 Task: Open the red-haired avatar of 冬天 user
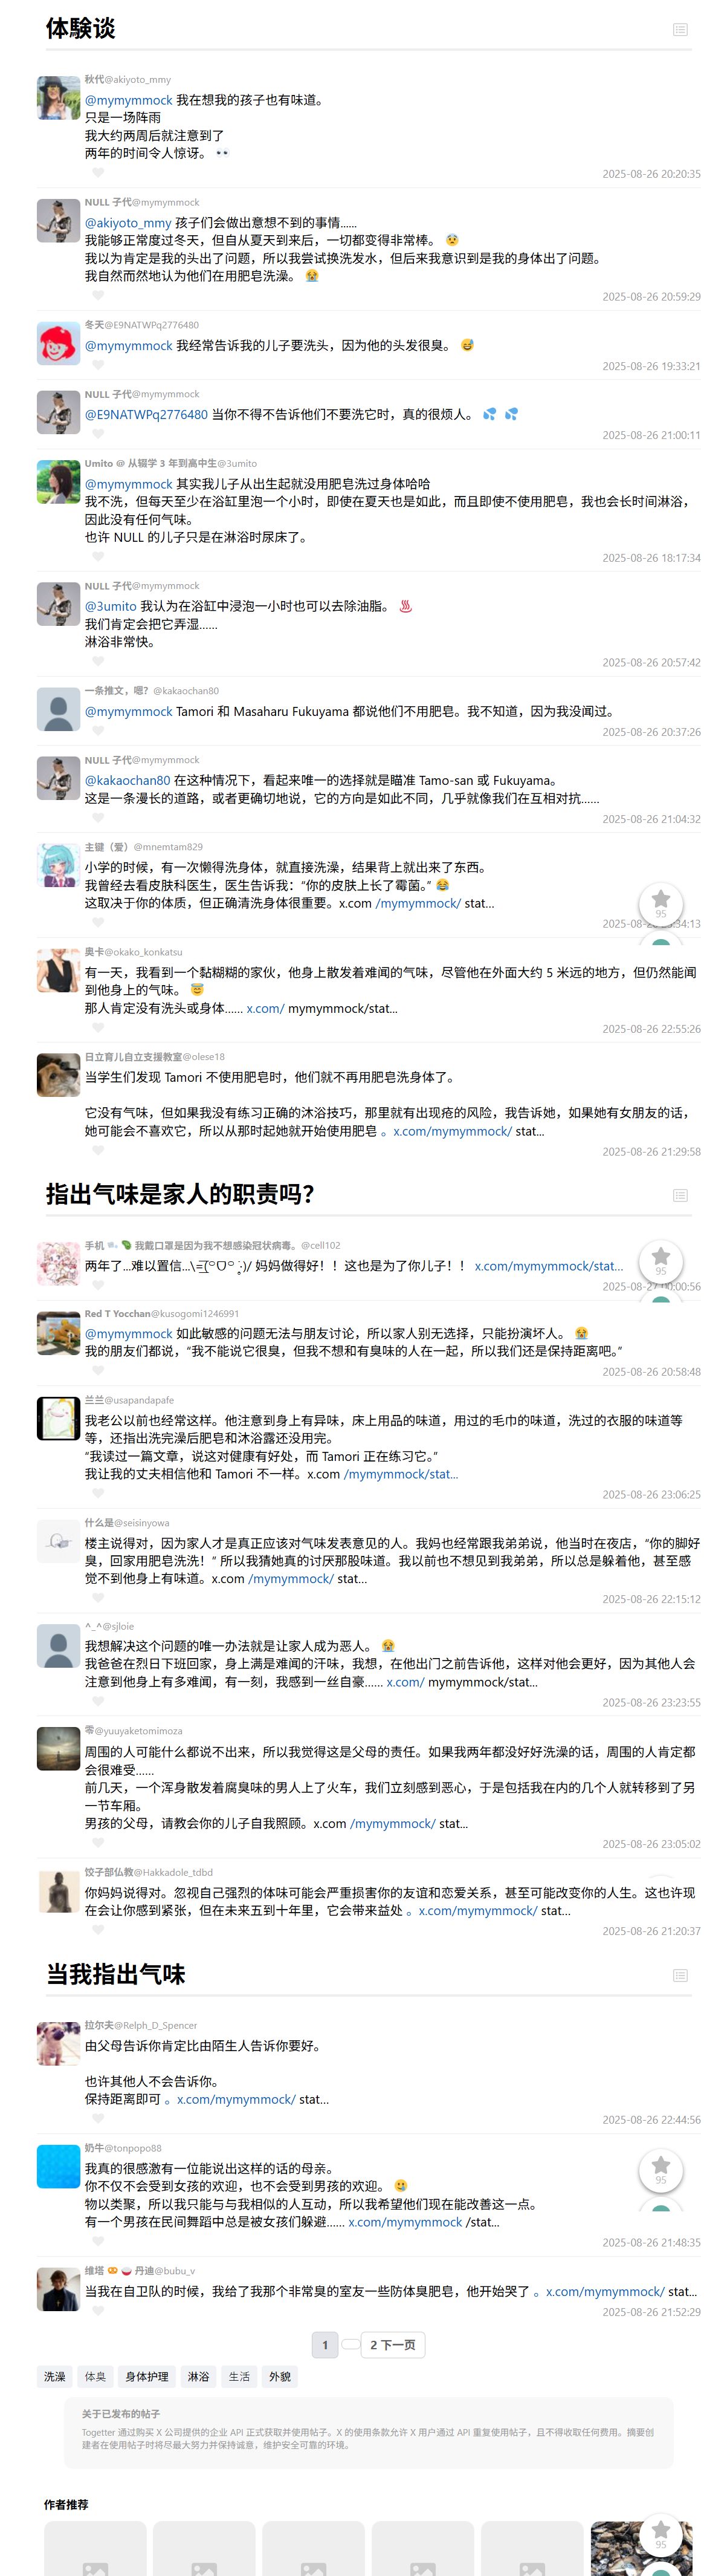58,343
